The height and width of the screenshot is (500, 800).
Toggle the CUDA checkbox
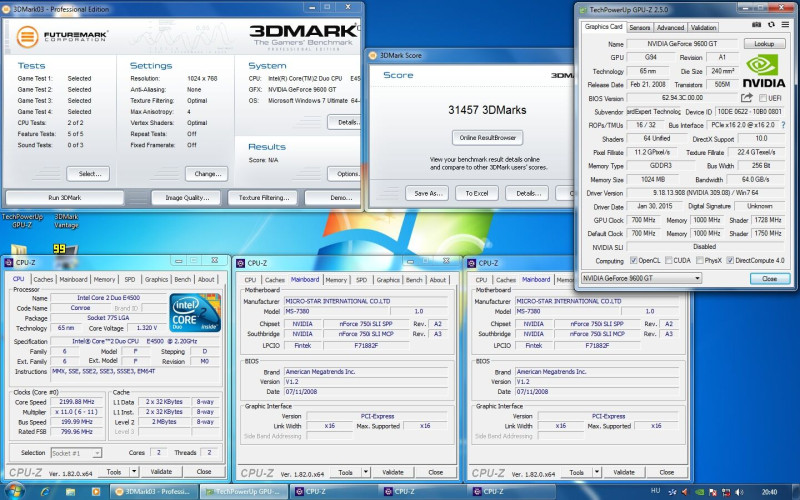(668, 260)
